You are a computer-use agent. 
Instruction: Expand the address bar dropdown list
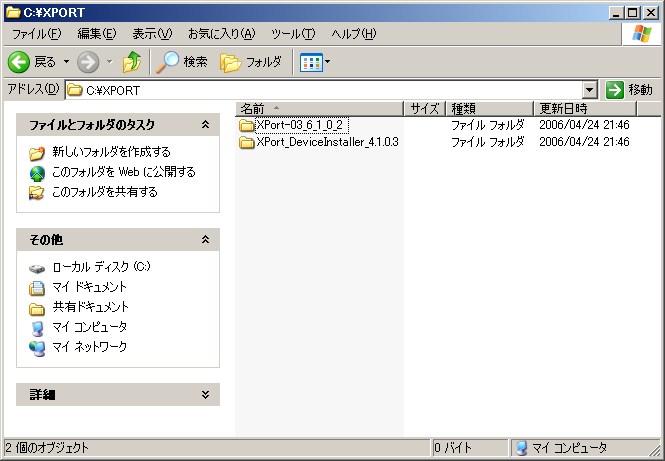pos(590,90)
